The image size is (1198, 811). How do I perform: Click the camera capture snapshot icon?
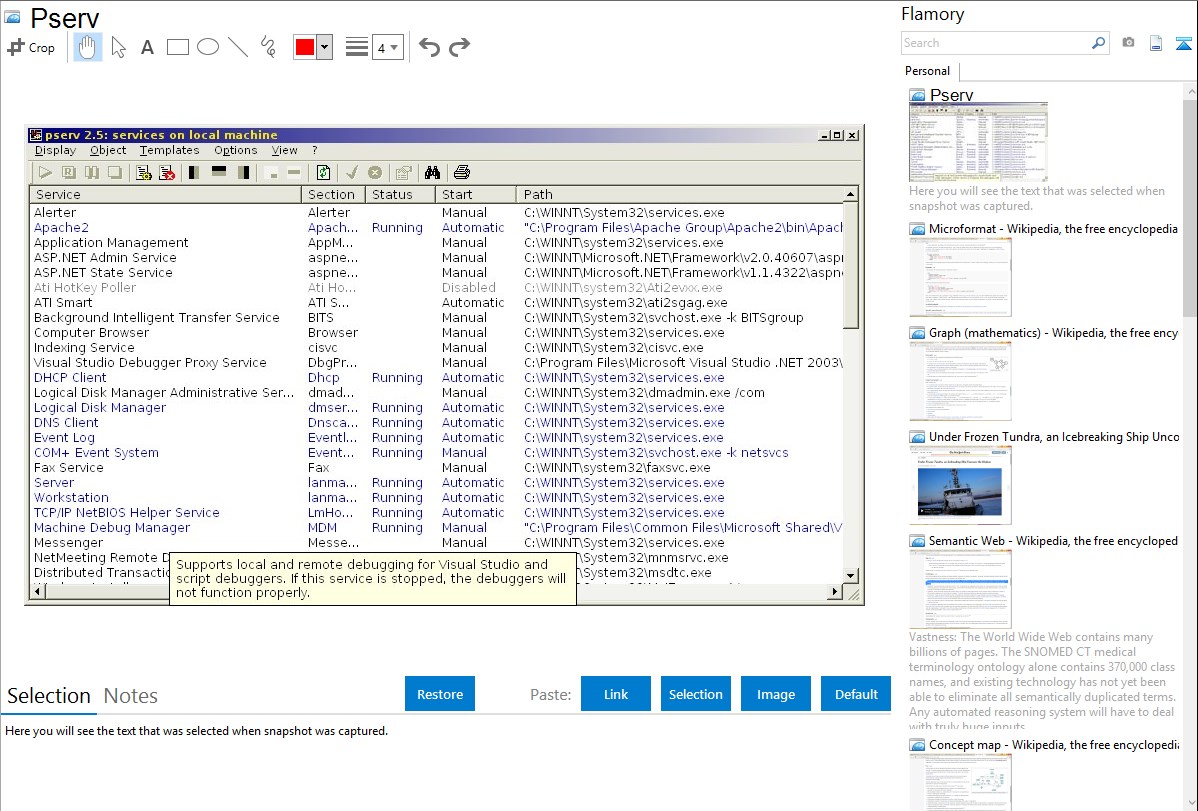coord(1128,43)
